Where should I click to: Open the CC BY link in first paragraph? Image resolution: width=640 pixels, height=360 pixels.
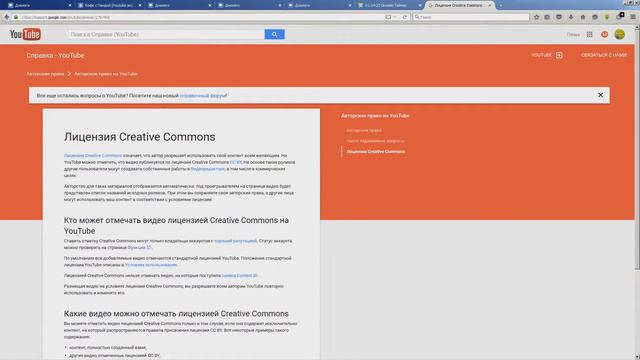tap(236, 162)
